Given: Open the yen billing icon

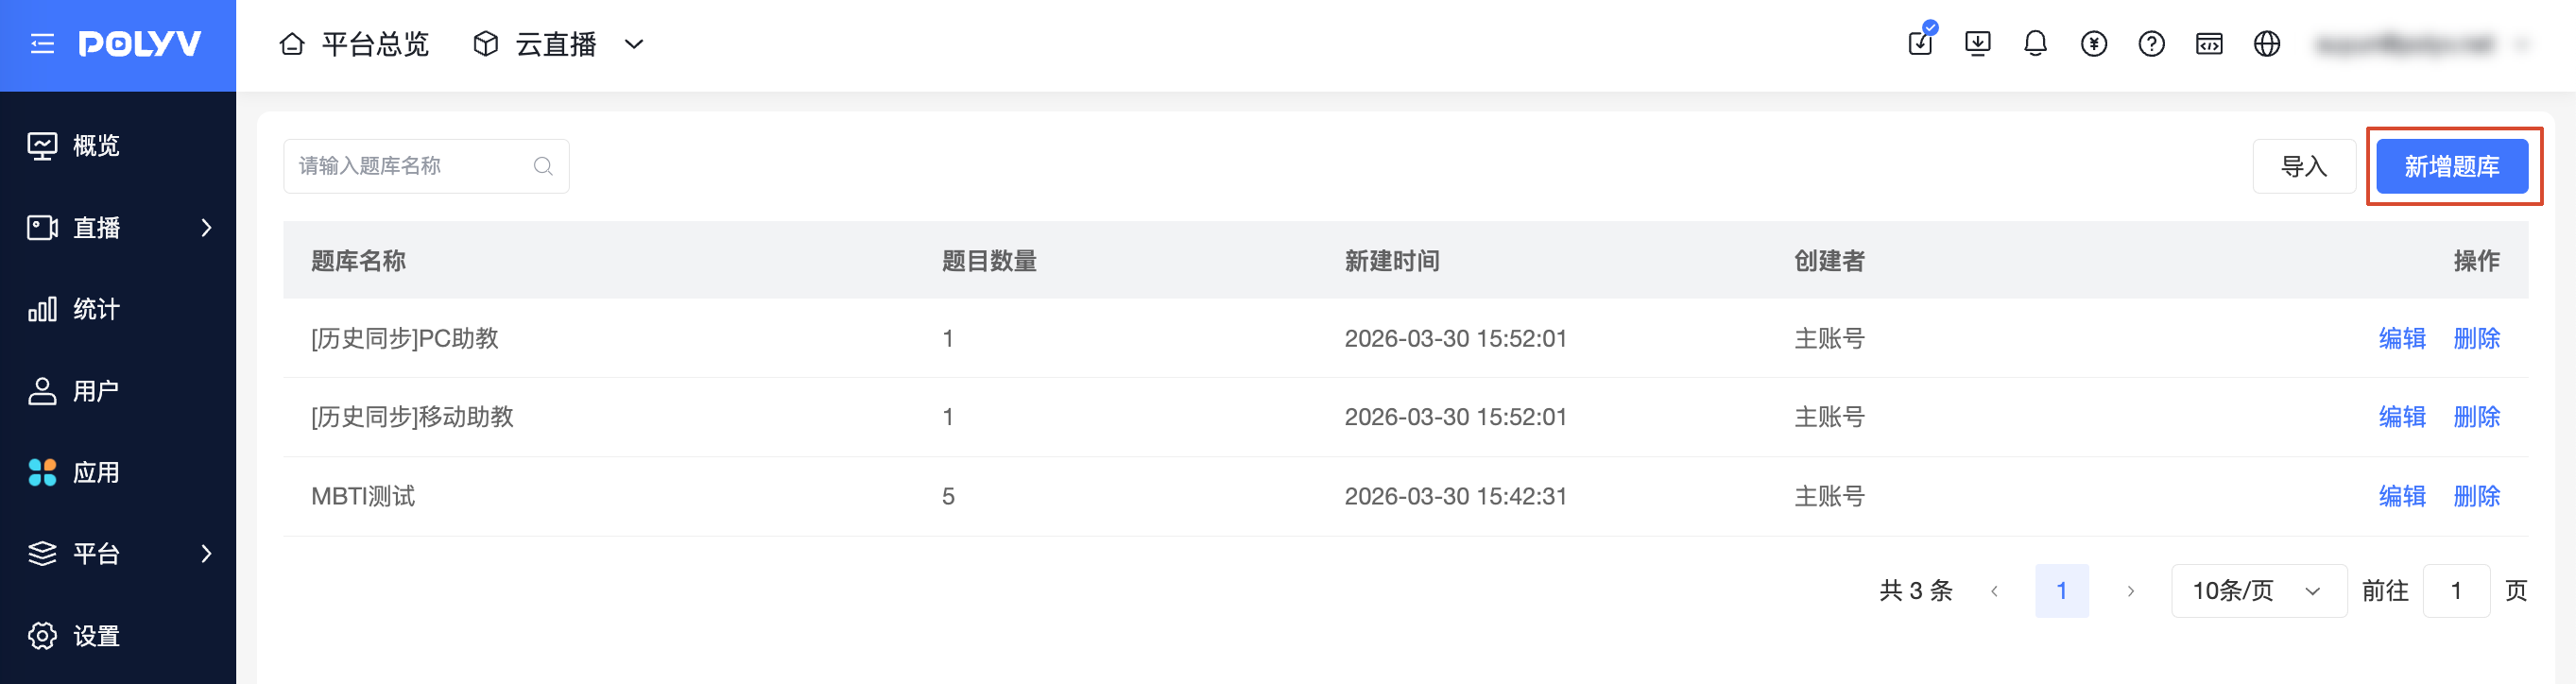Looking at the screenshot, I should pos(2093,44).
